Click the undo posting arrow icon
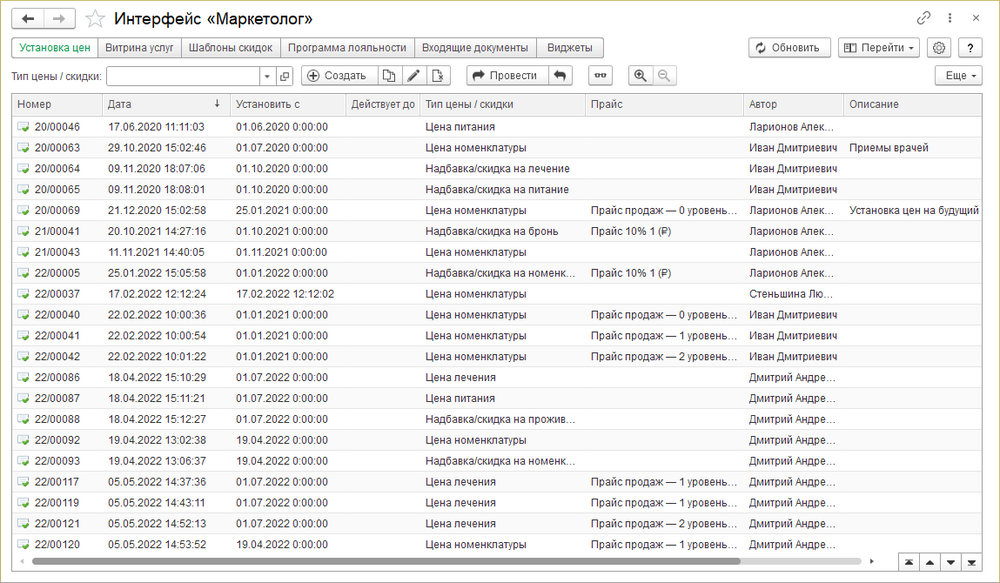Image resolution: width=1000 pixels, height=583 pixels. (x=560, y=76)
